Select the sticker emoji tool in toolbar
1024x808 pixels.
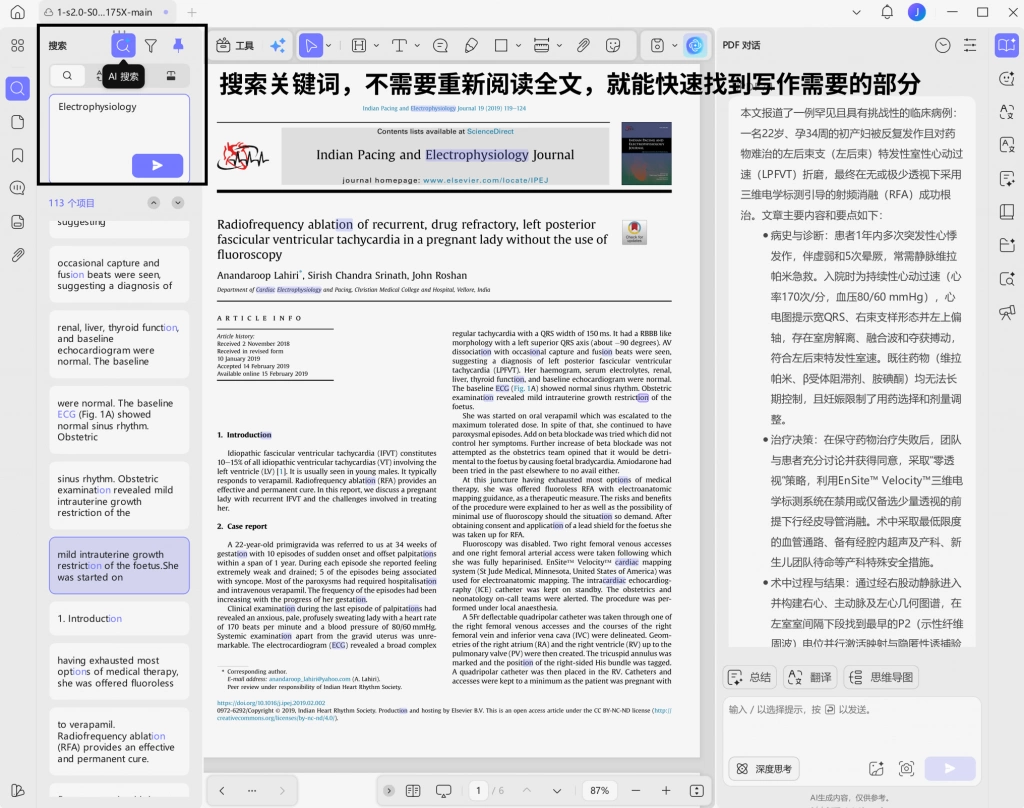613,45
